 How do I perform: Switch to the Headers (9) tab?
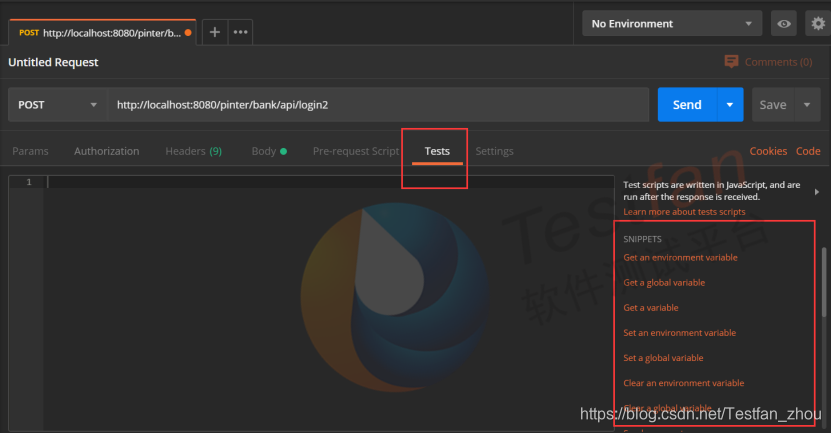click(x=193, y=151)
